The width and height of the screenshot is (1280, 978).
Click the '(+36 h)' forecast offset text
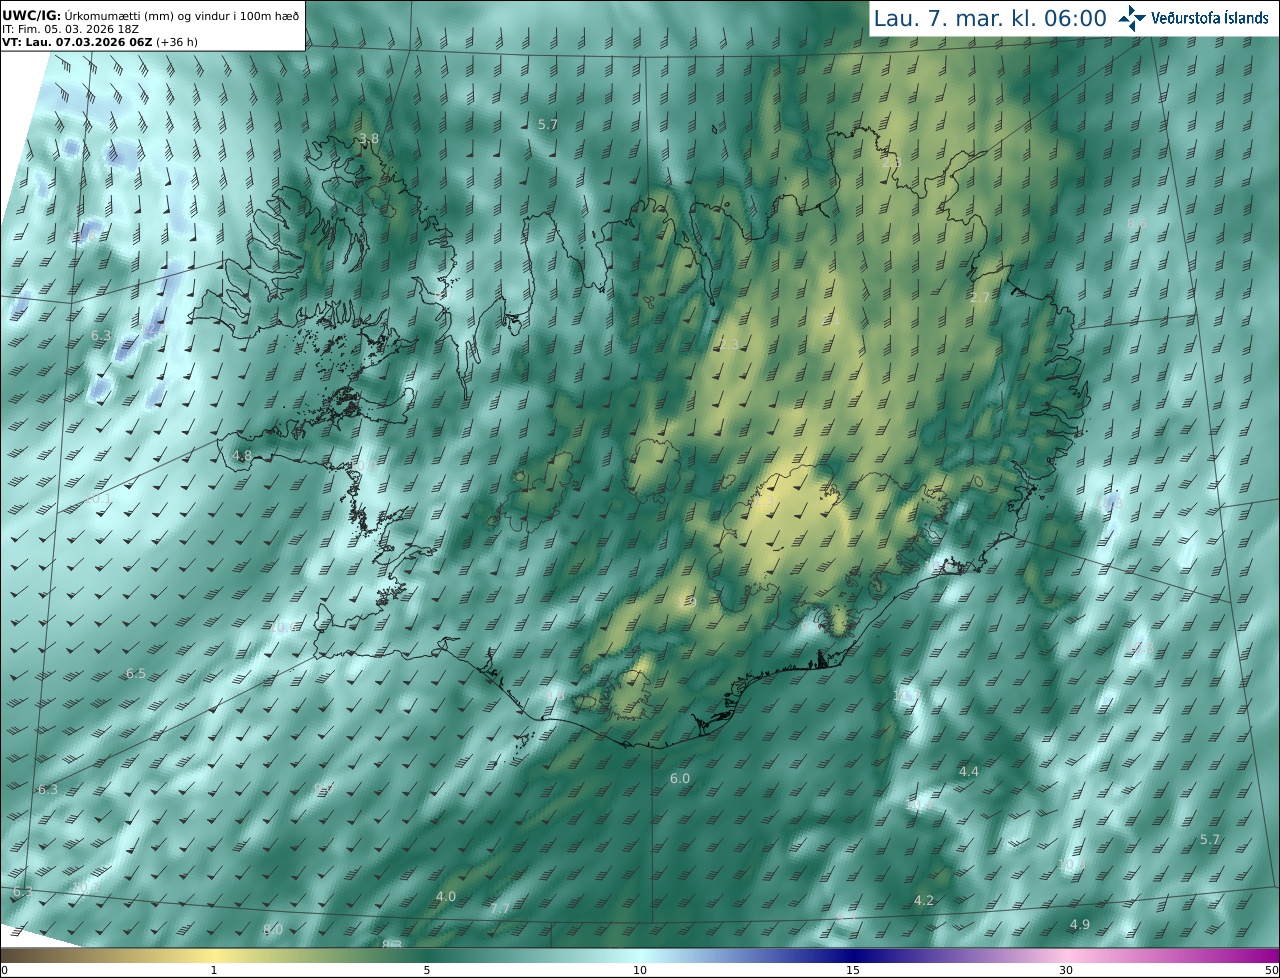[177, 42]
